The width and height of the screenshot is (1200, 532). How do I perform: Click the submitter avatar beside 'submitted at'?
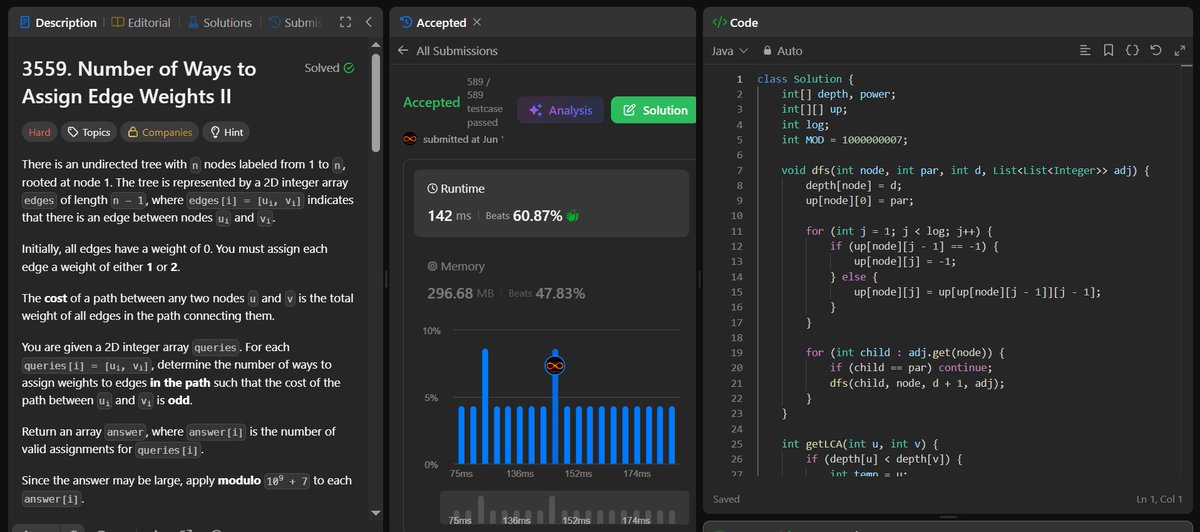pos(409,139)
